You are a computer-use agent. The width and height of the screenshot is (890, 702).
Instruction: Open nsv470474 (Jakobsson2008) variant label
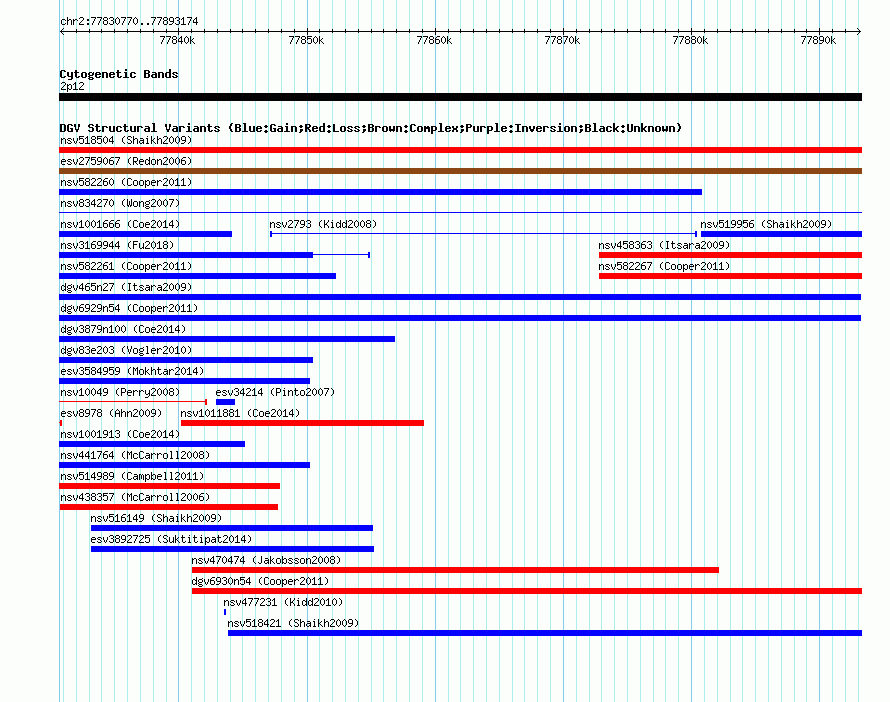(x=266, y=560)
